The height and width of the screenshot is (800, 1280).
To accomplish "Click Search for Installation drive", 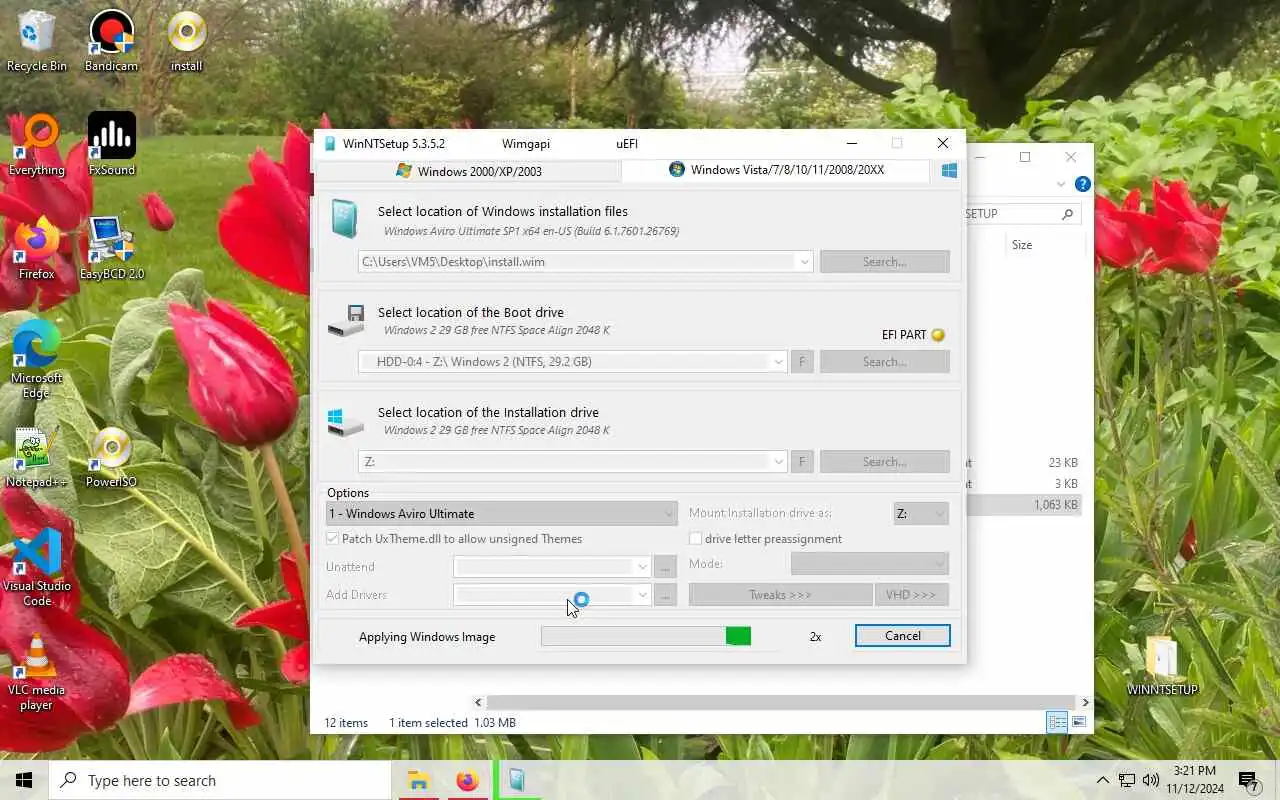I will coord(885,462).
